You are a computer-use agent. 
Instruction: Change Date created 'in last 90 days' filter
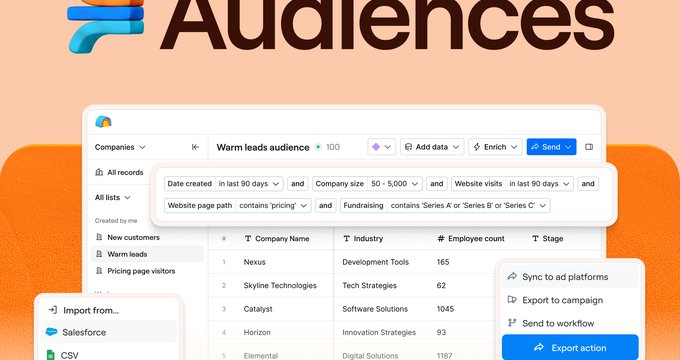[249, 183]
